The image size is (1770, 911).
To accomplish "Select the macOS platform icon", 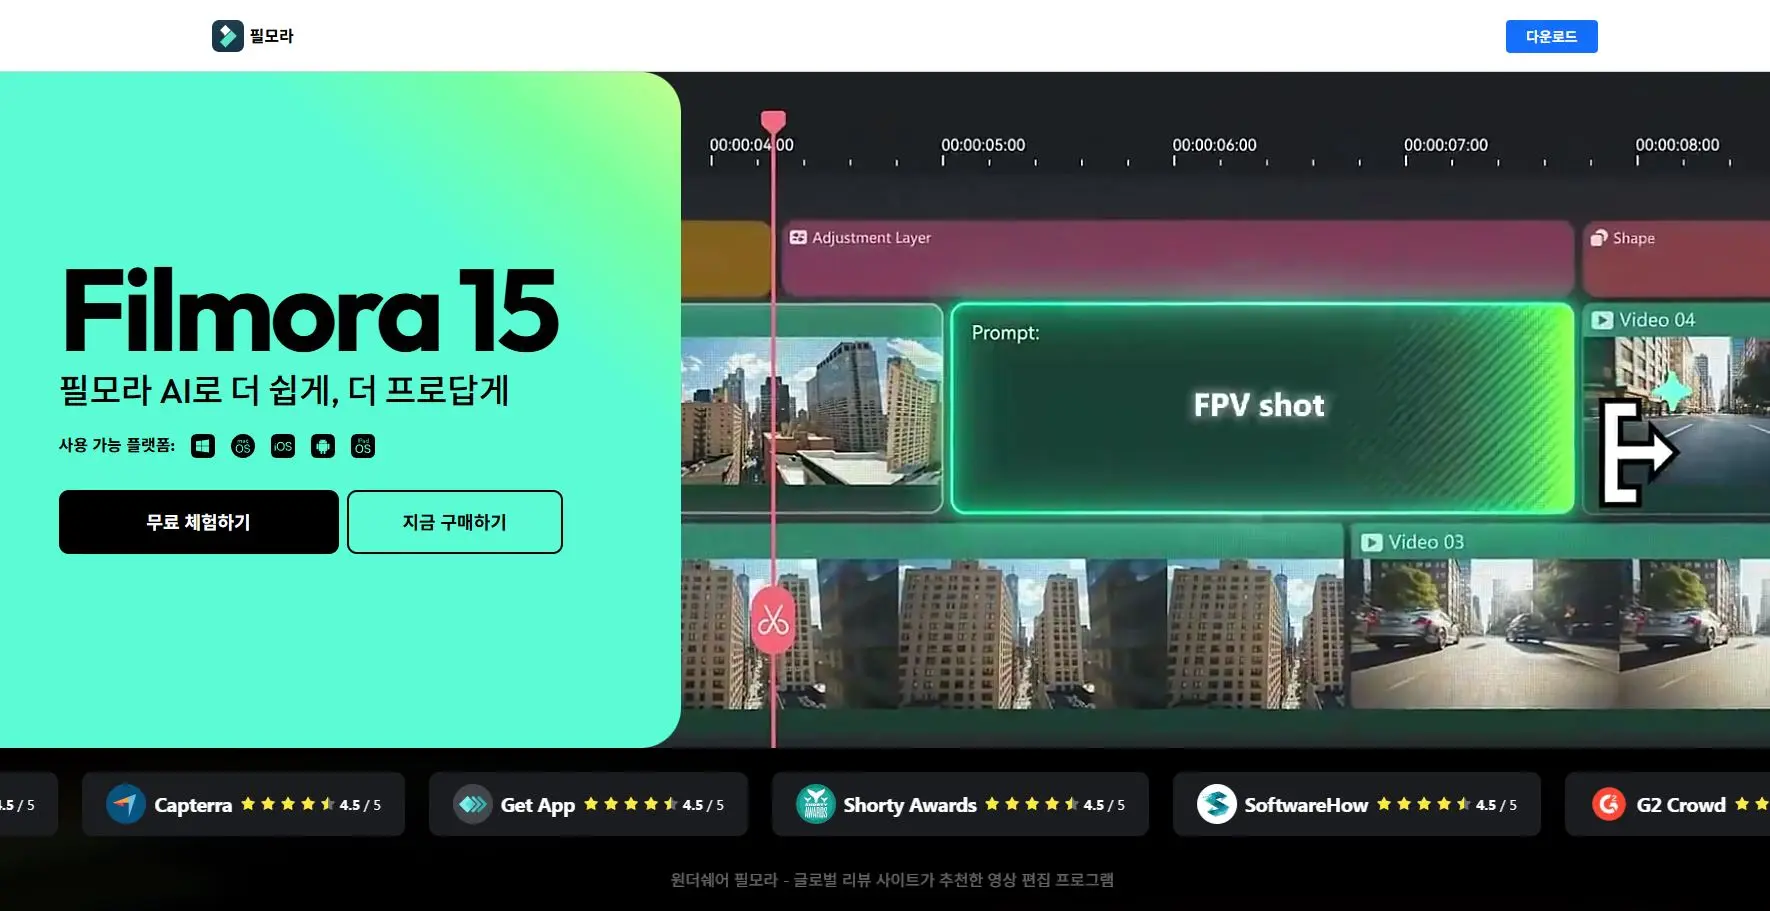I will (x=243, y=446).
